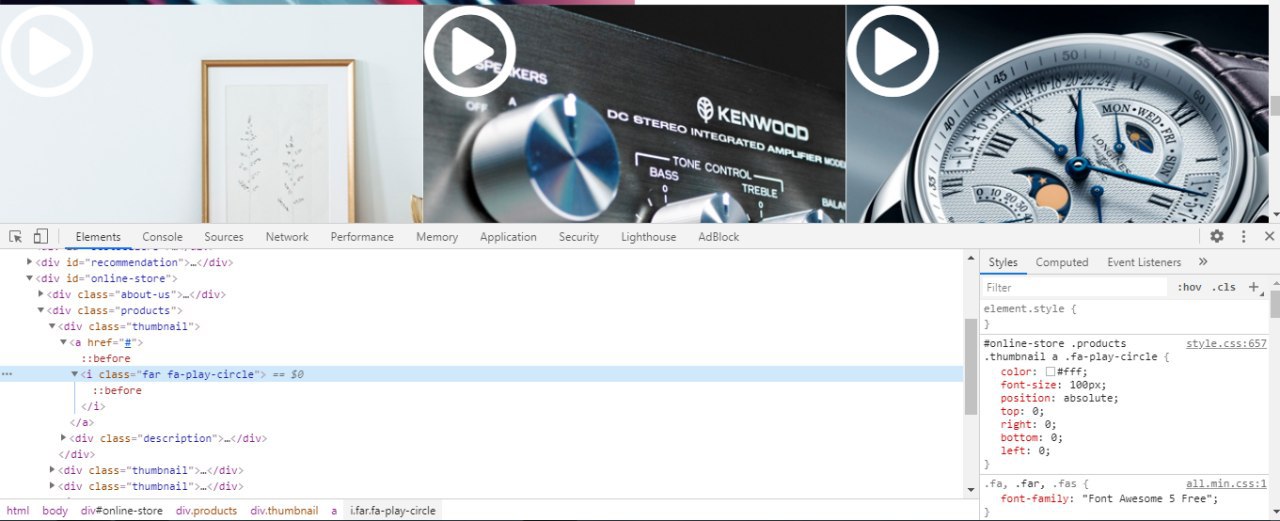Expand the about-us div node

41,294
